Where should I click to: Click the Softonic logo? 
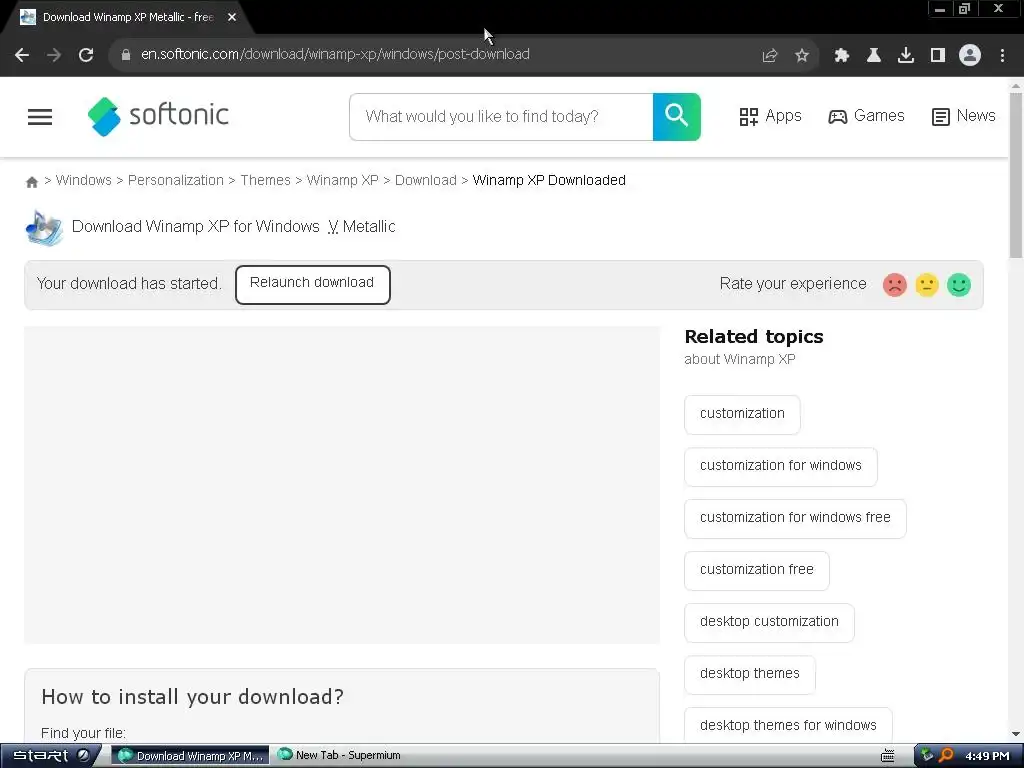pos(158,116)
